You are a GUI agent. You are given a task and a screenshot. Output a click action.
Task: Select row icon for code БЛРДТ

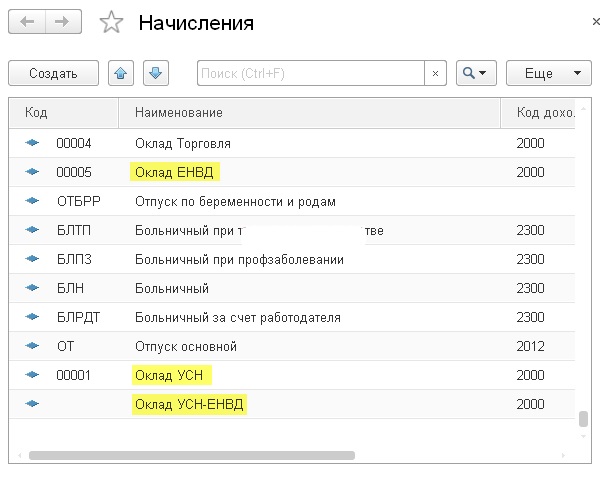click(x=32, y=317)
